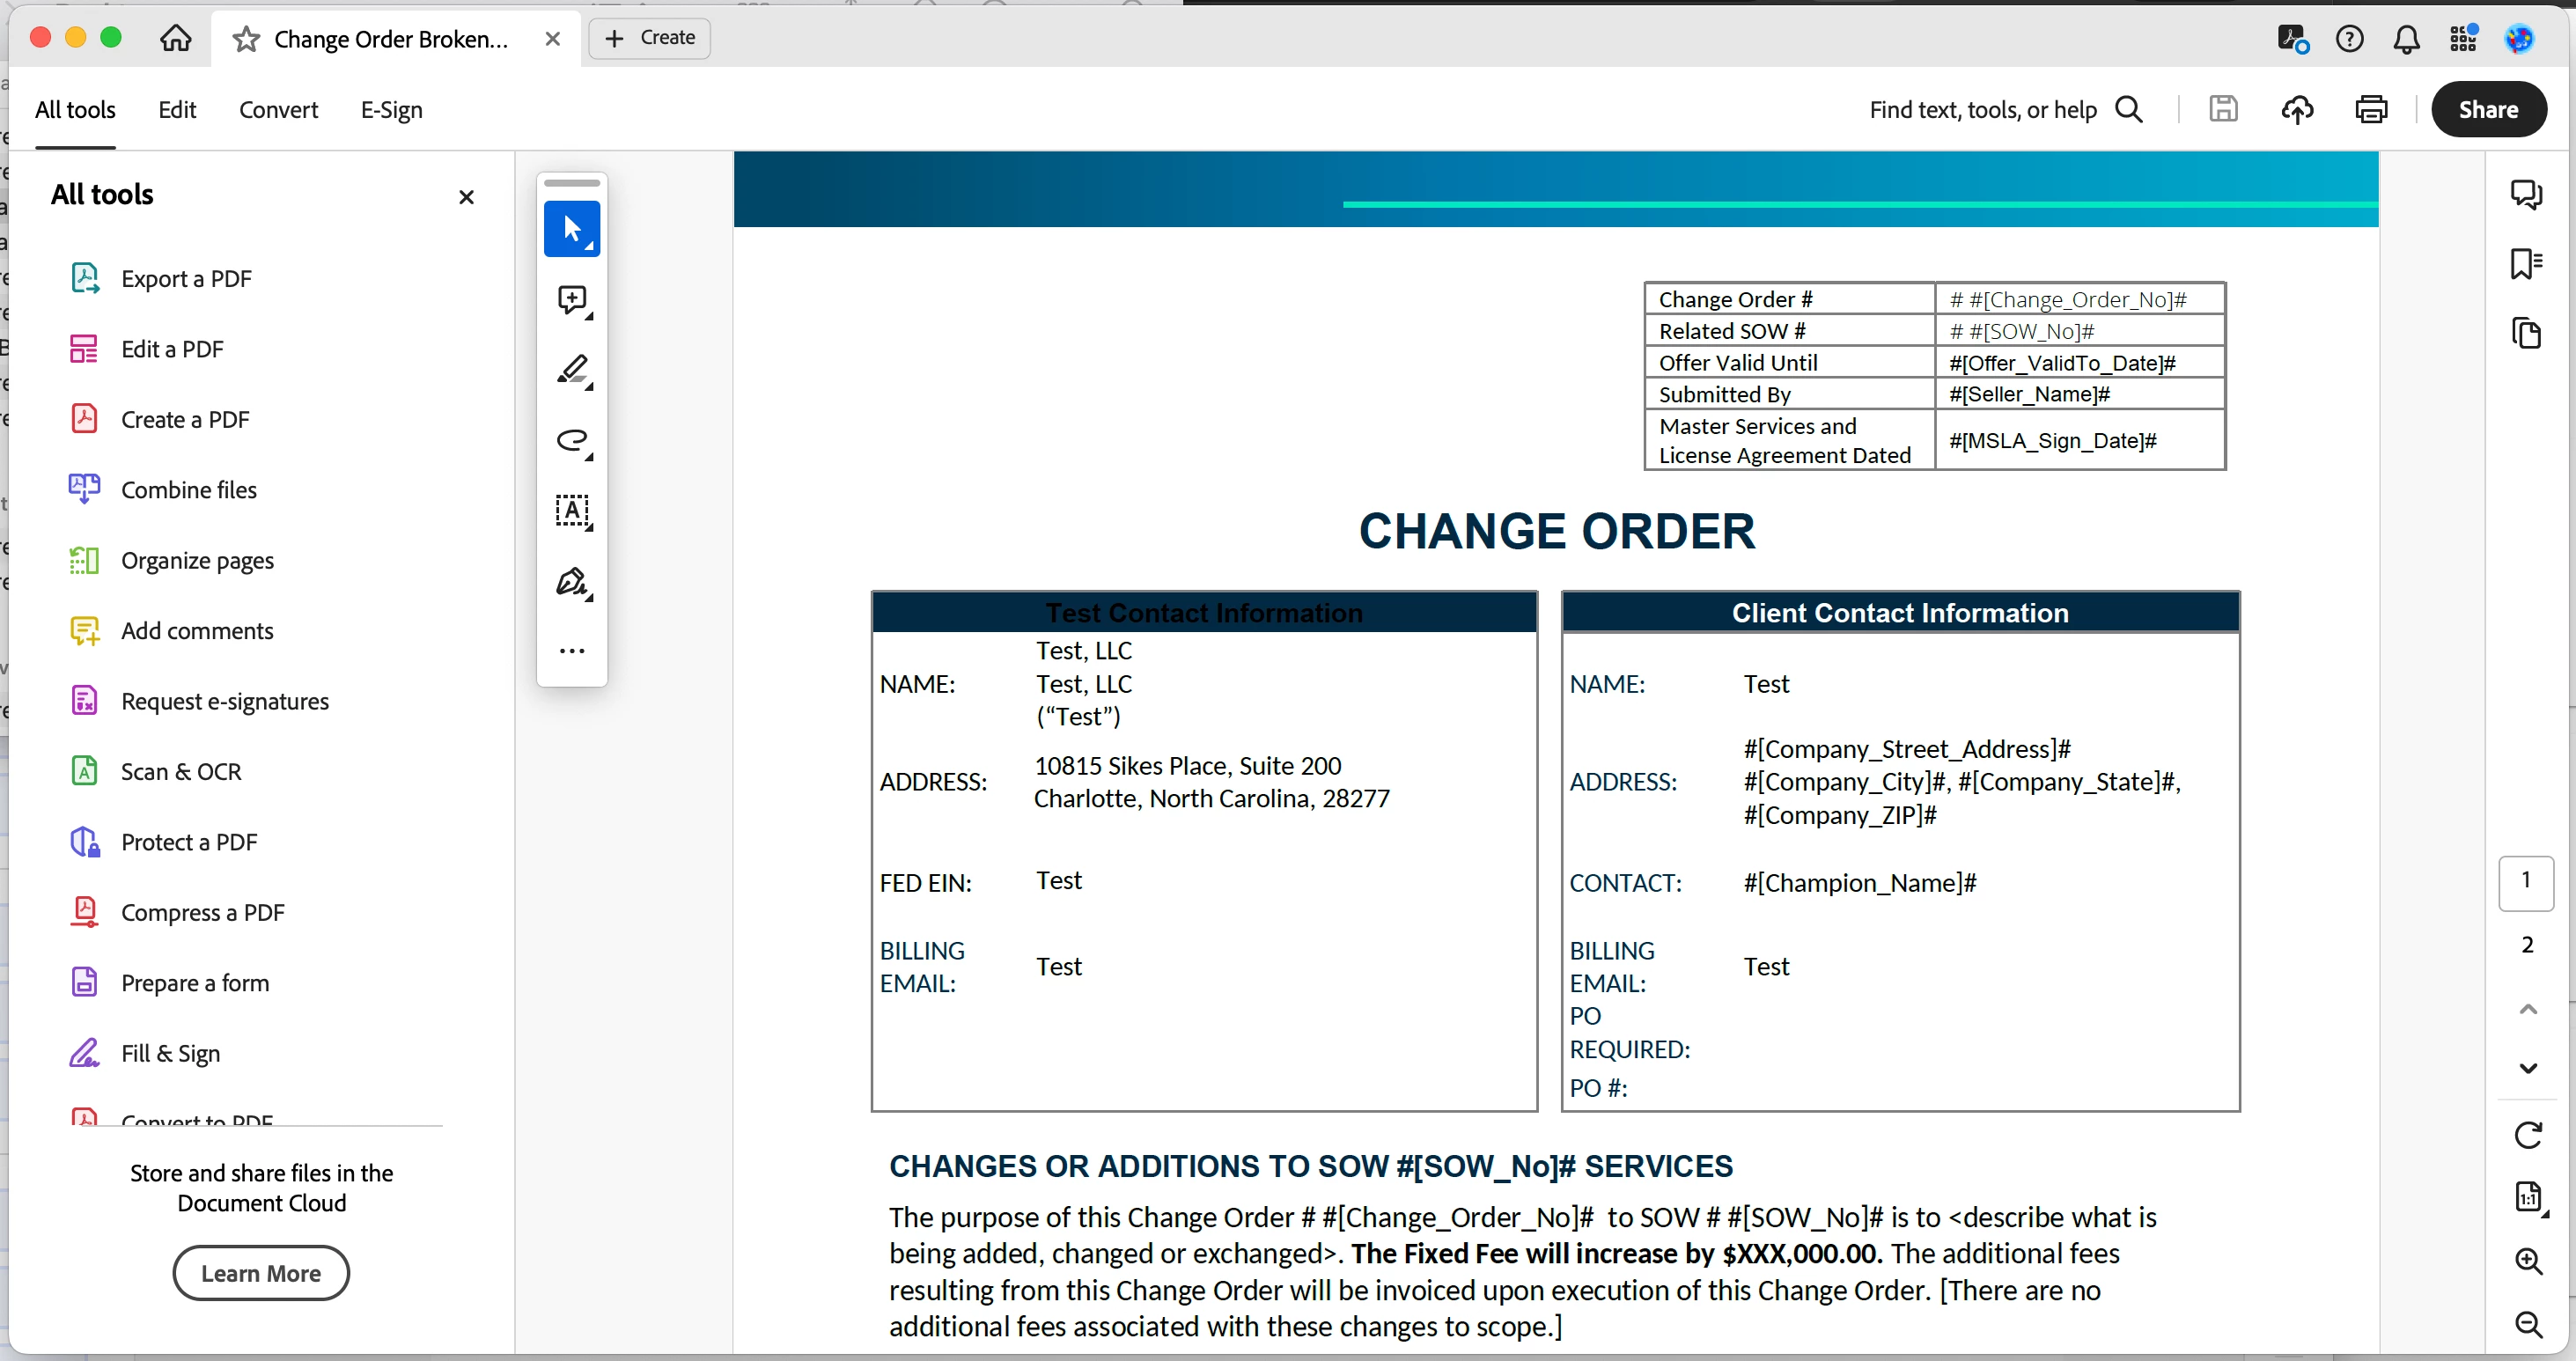Zoom in using the magnifier plus icon

[x=2528, y=1261]
